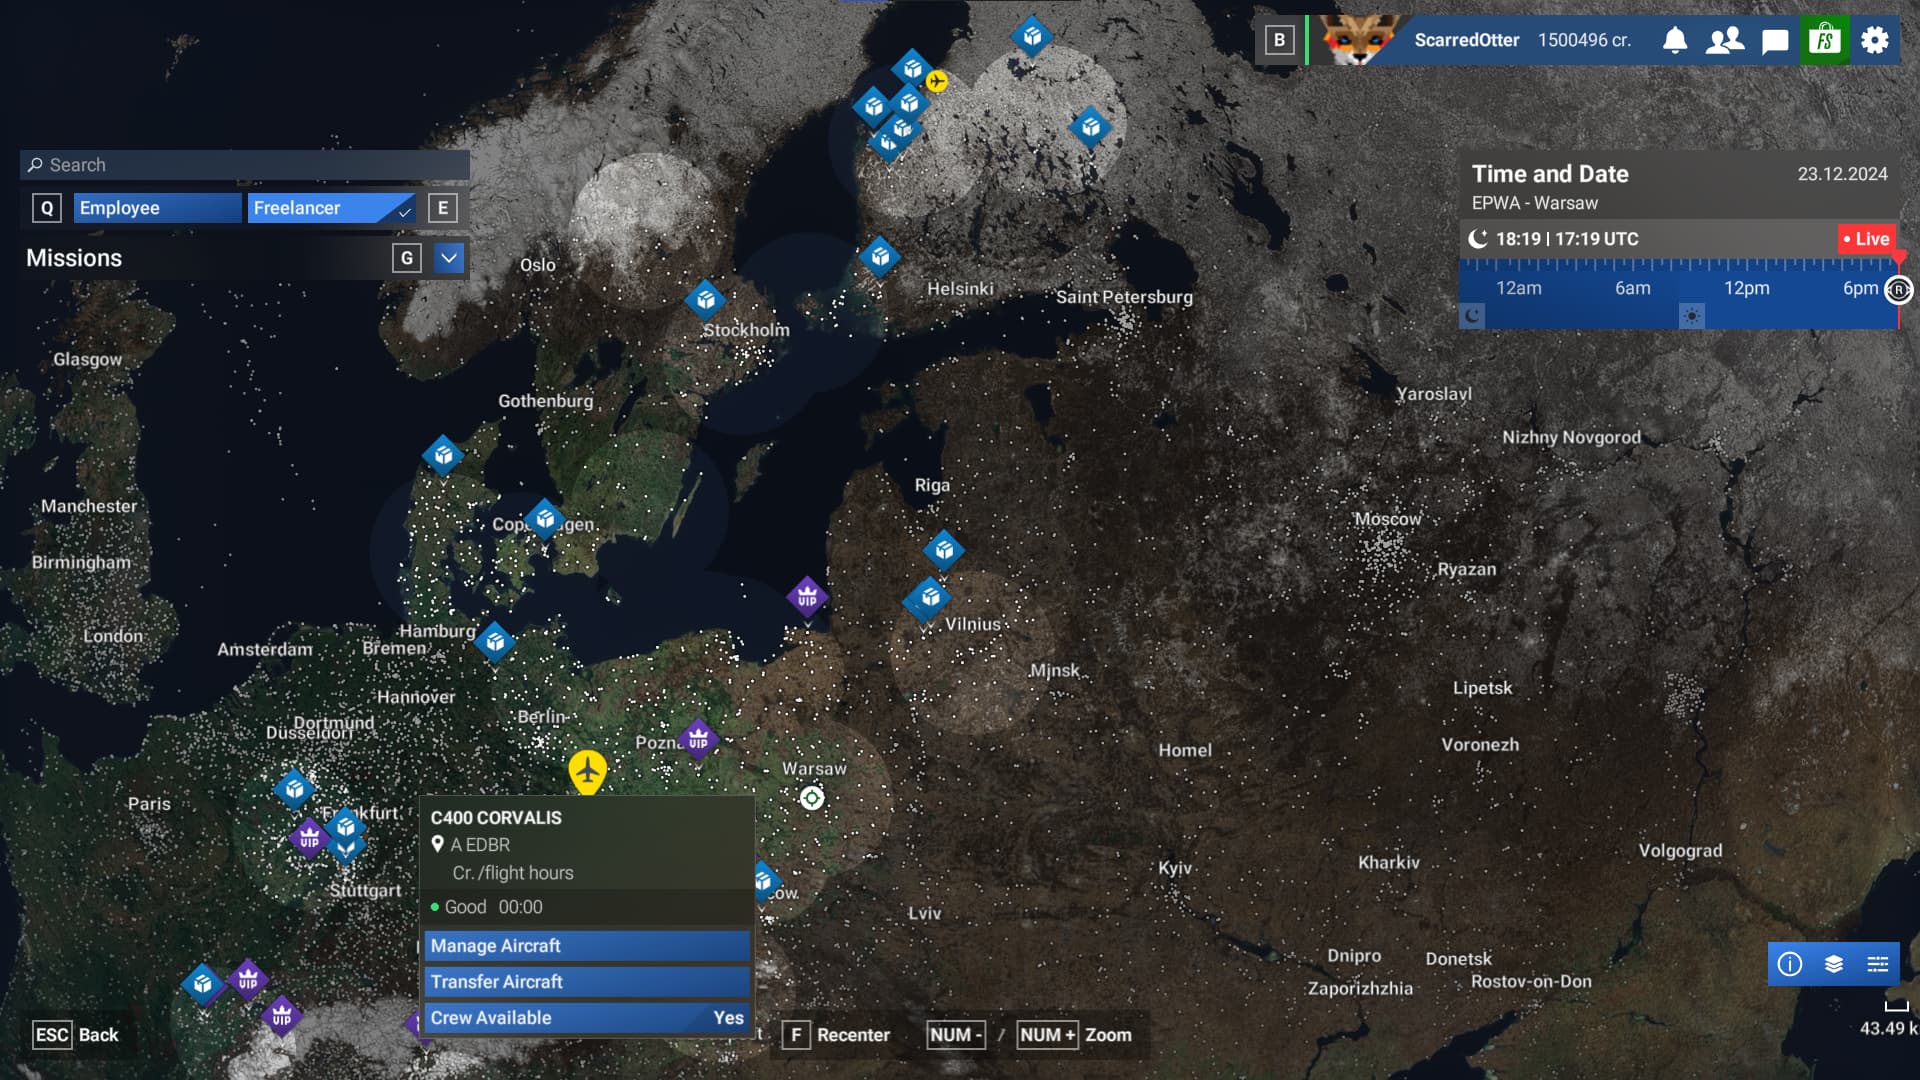Select Transfer Aircraft in popup menu
This screenshot has width=1920, height=1080.
tap(587, 982)
